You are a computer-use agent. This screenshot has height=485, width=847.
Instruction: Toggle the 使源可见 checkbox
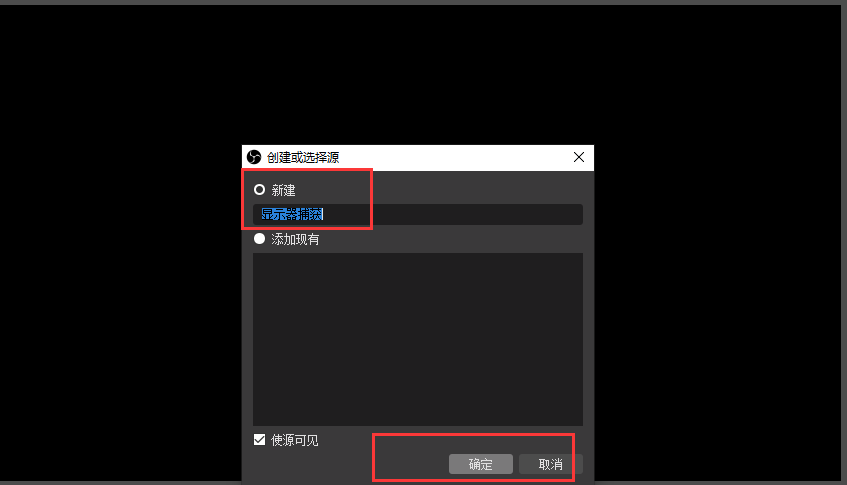(259, 440)
